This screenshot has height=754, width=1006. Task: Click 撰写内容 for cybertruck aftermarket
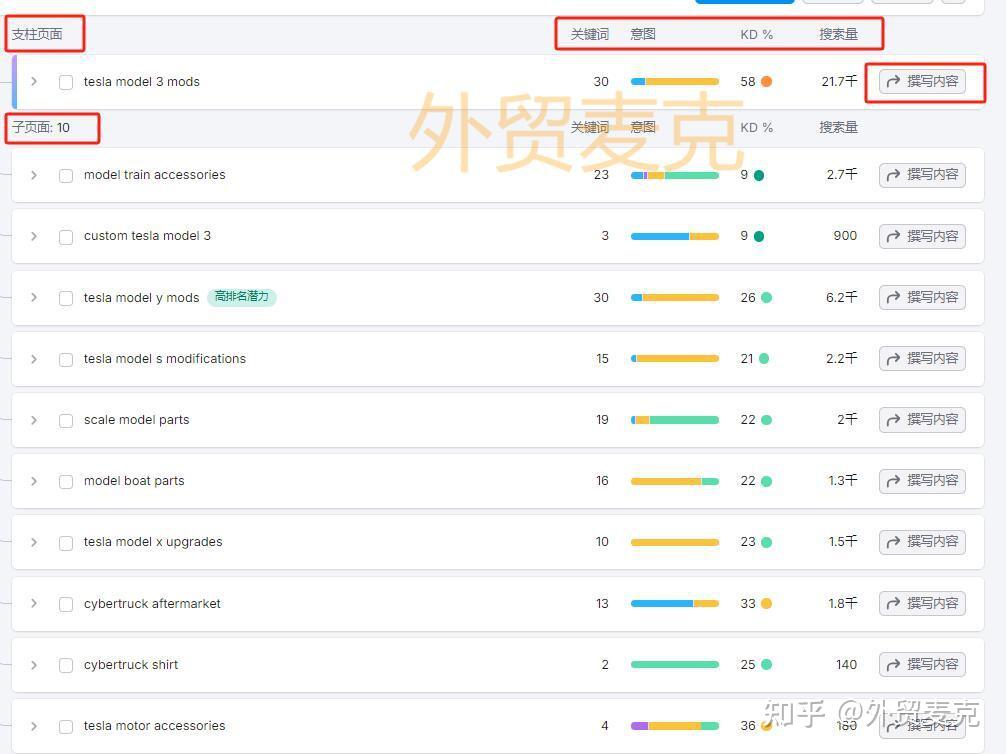(x=922, y=603)
